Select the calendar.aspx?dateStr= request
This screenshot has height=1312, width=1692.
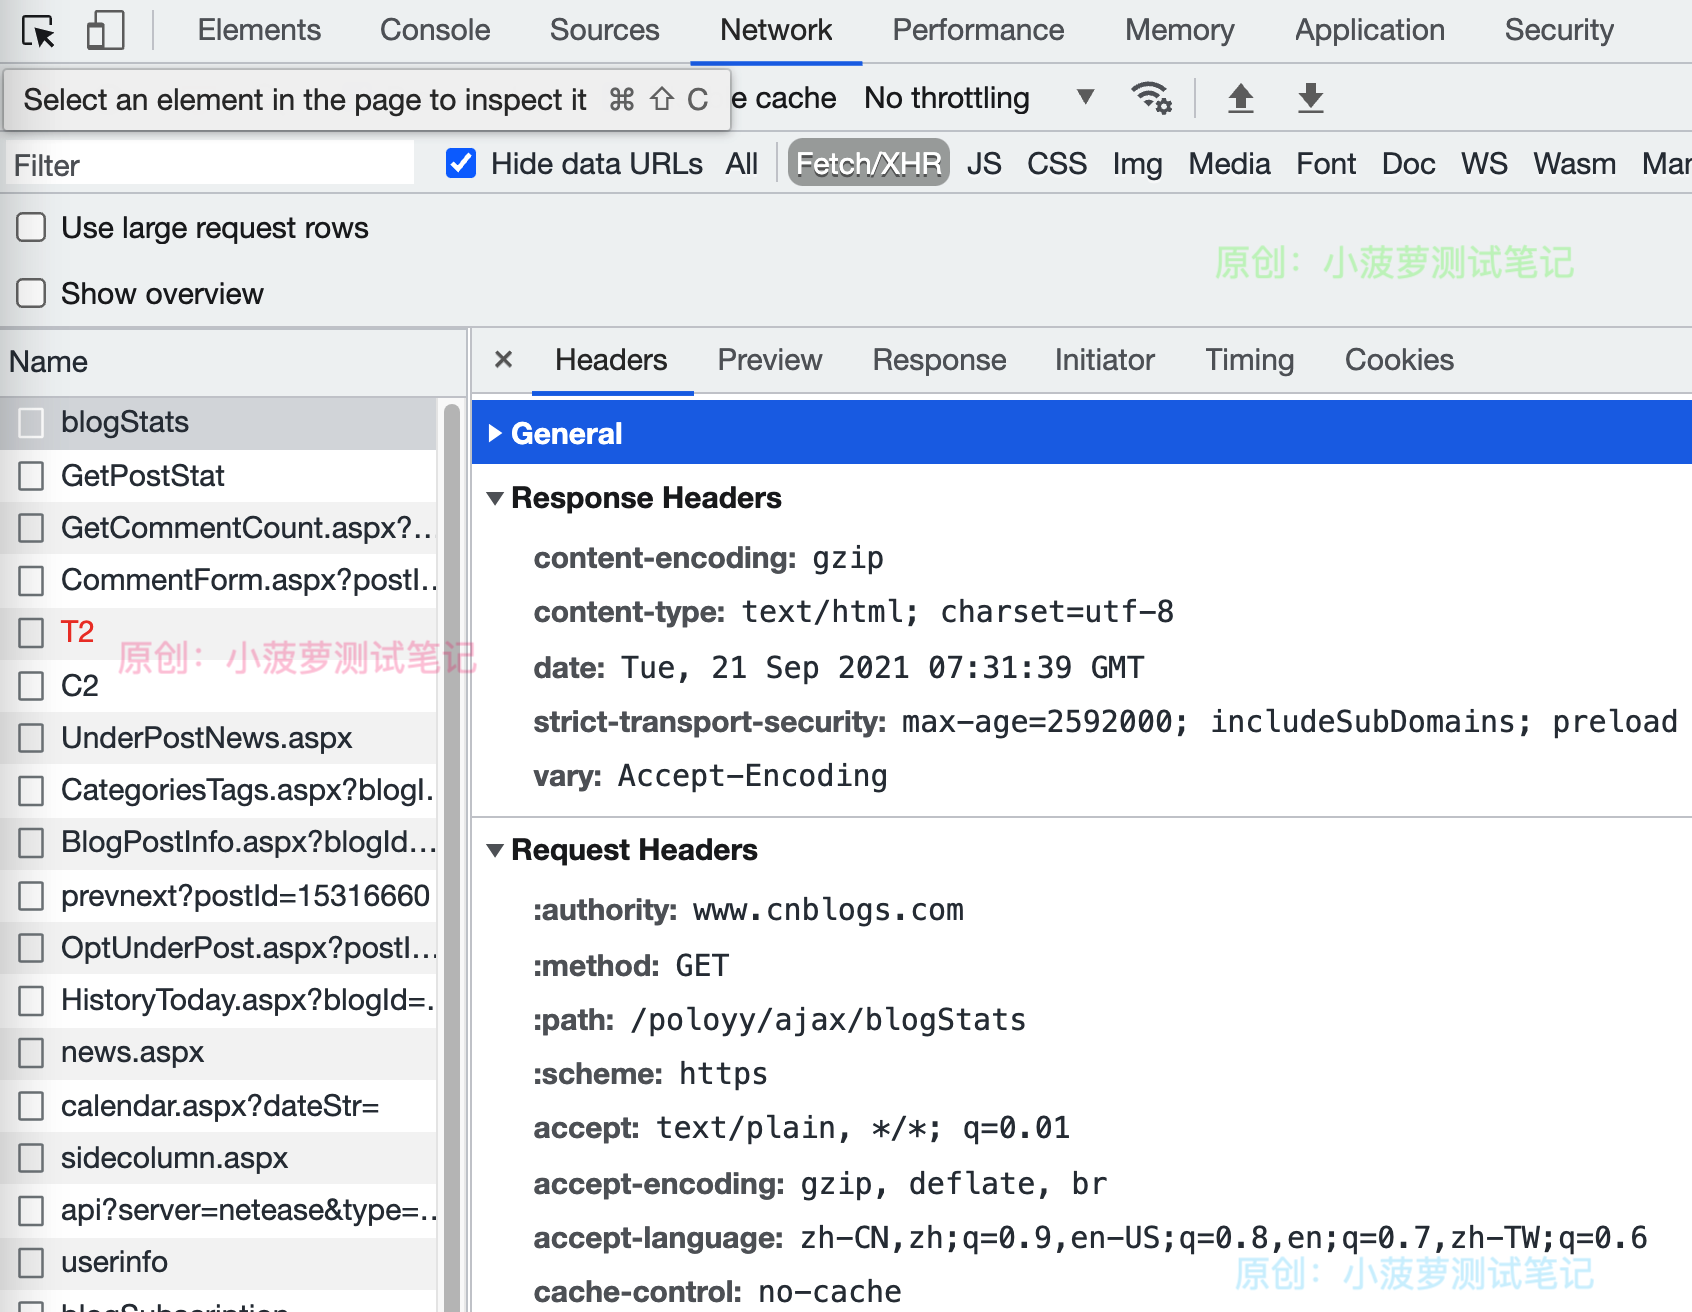[218, 1106]
